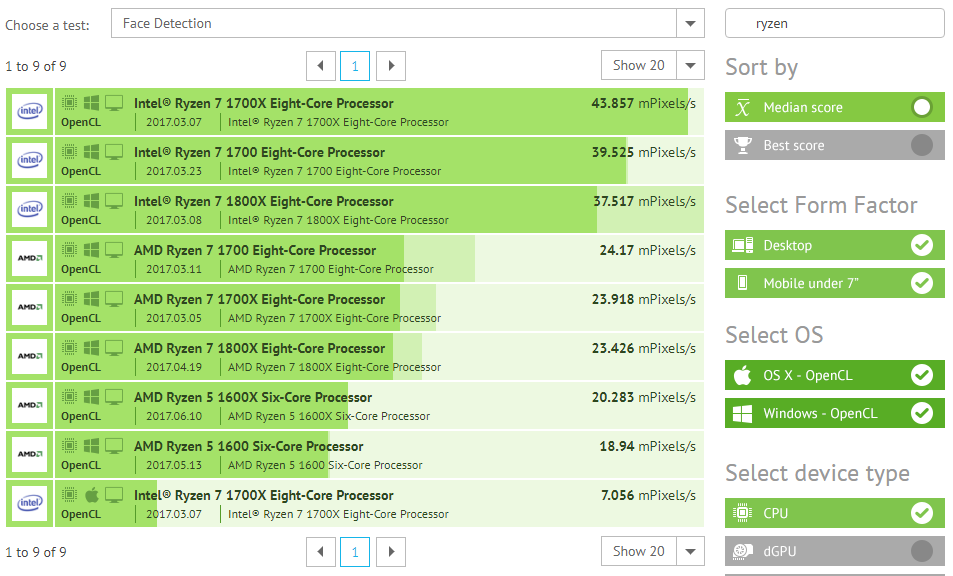953x576 pixels.
Task: Open the Show 20 dropdown above the results
Action: [x=653, y=65]
